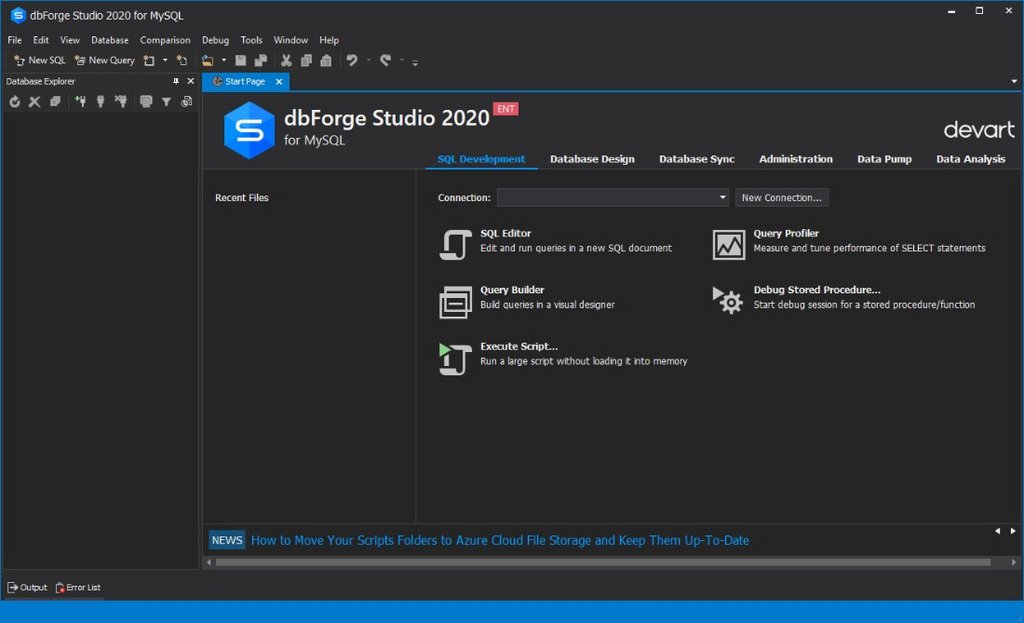Show next news item arrow
The height and width of the screenshot is (623, 1024).
tap(1013, 531)
